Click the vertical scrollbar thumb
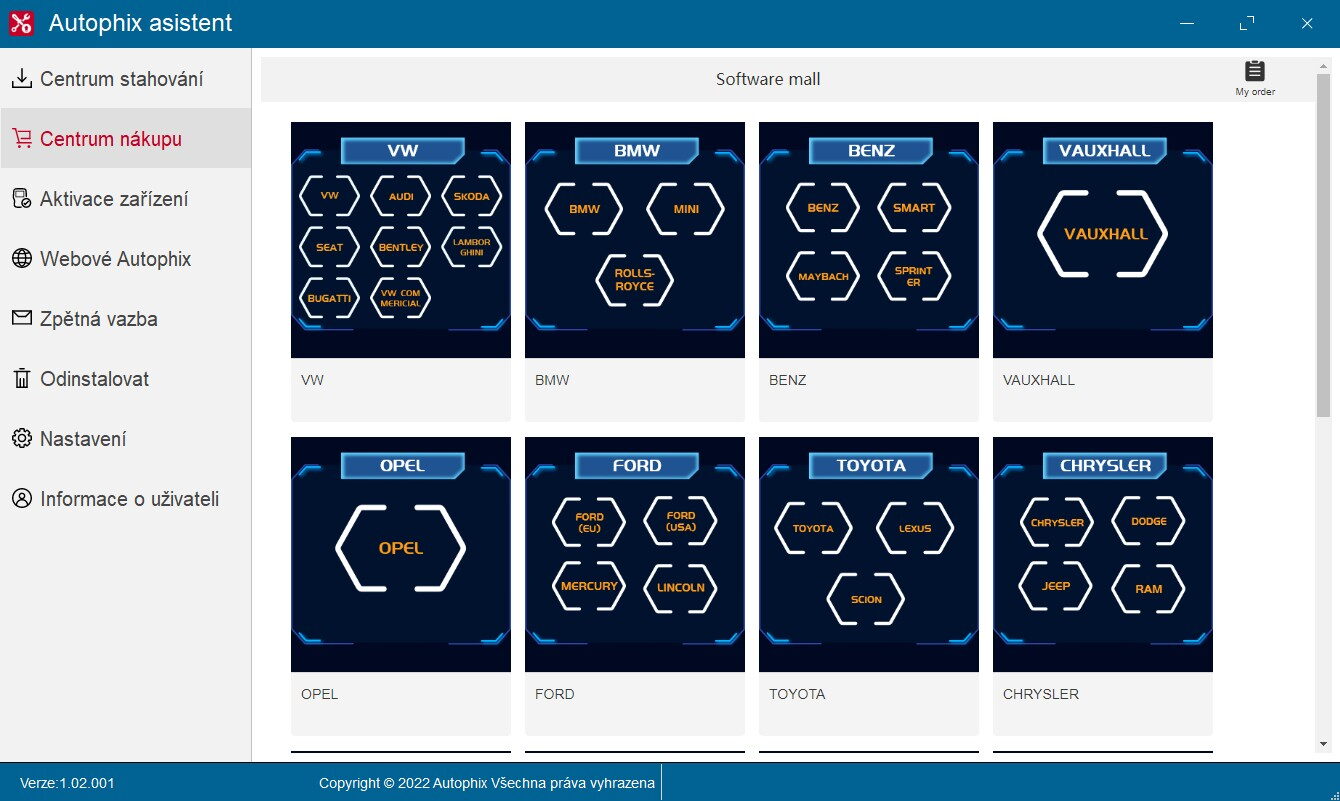This screenshot has height=801, width=1340. [1323, 245]
